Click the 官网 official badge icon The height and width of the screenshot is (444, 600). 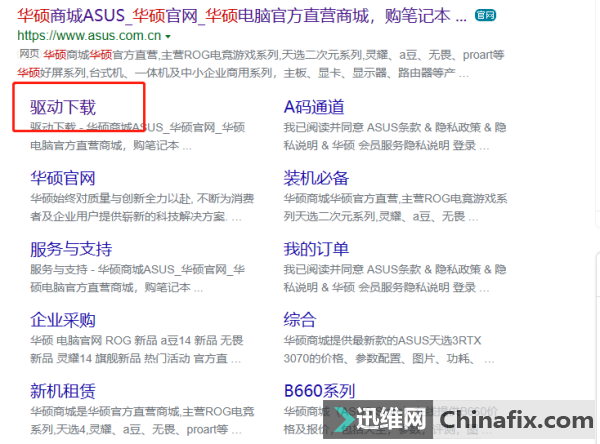click(485, 15)
